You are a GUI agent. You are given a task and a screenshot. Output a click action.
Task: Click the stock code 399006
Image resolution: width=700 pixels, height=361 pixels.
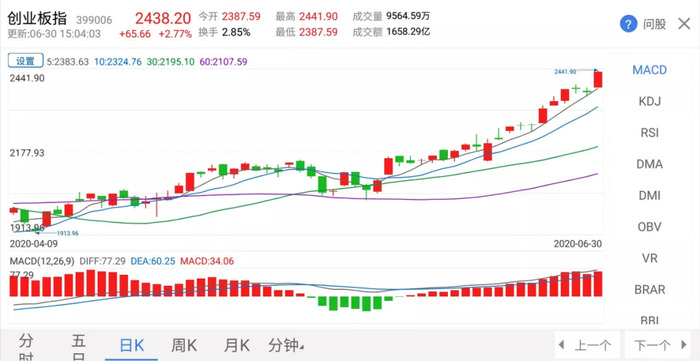pyautogui.click(x=94, y=21)
